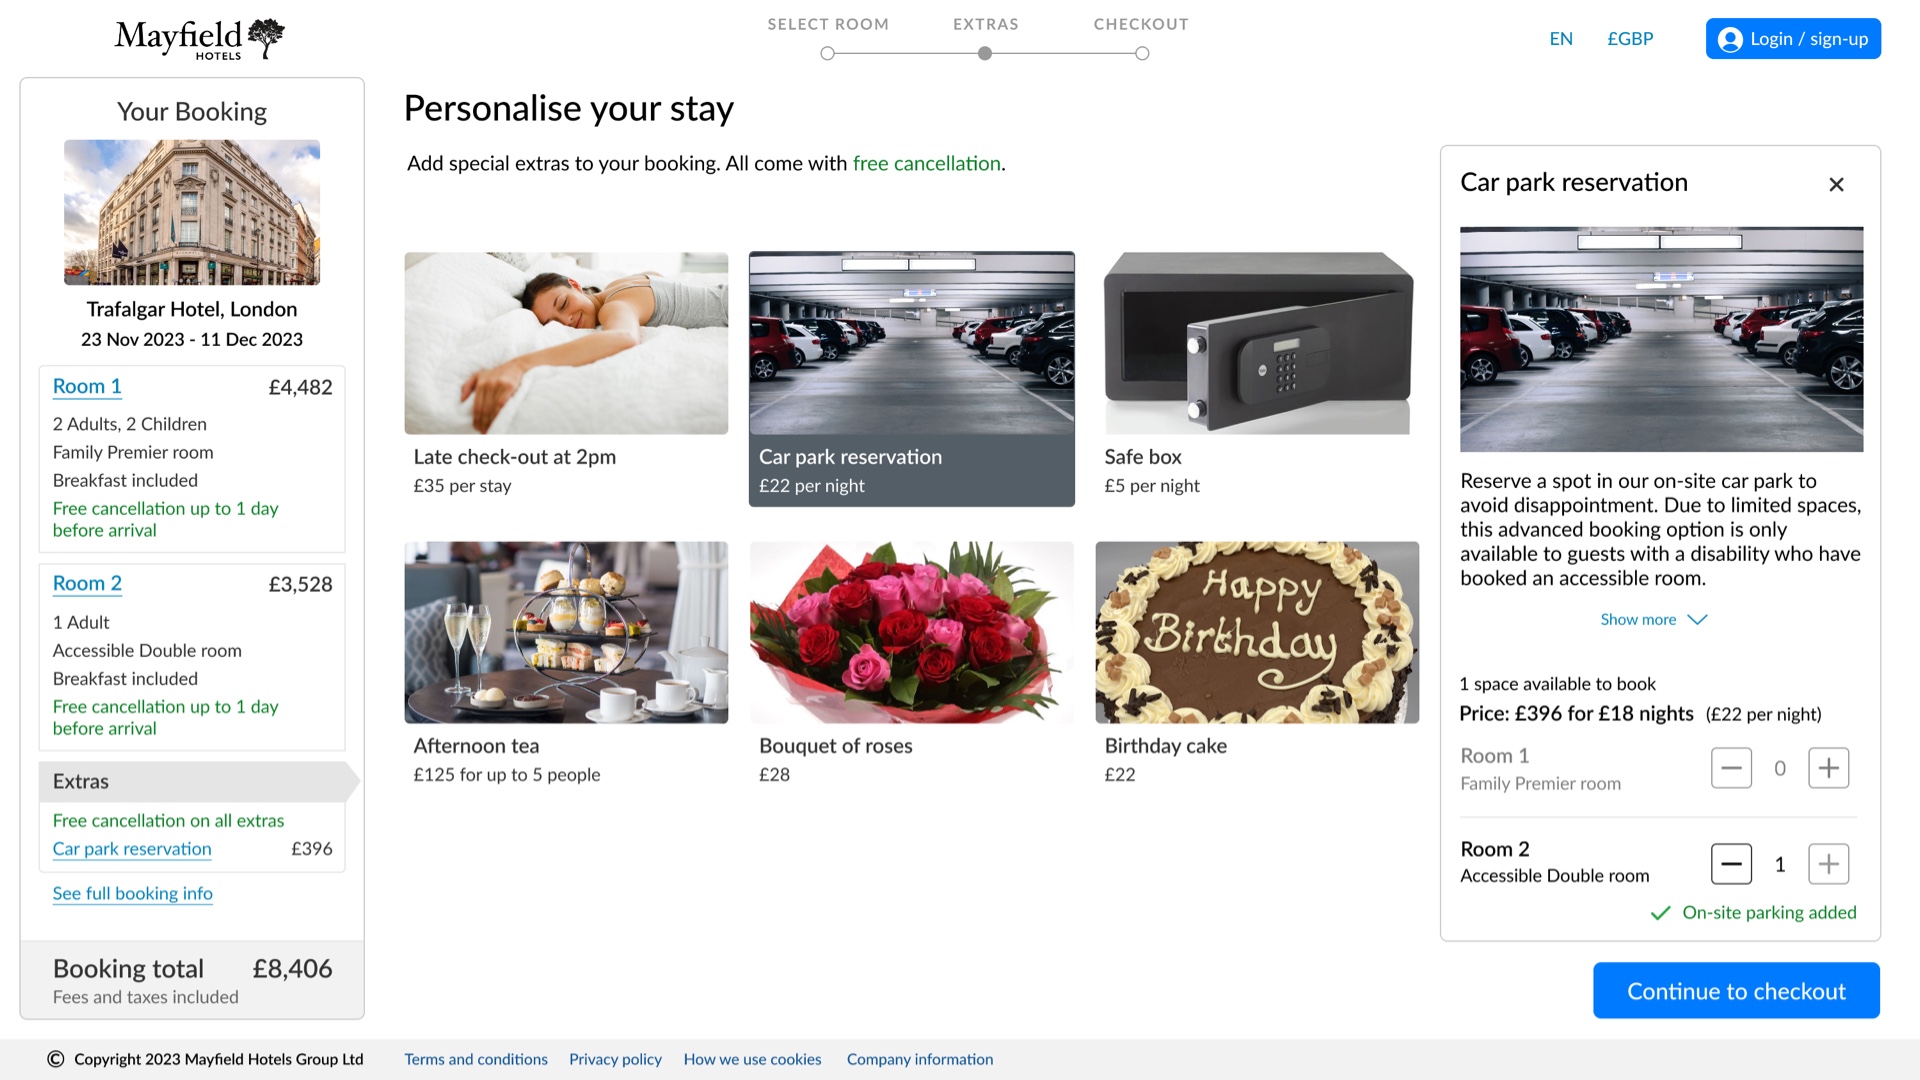The height and width of the screenshot is (1080, 1920).
Task: Choose the Afternoon tea extra
Action: 566,665
